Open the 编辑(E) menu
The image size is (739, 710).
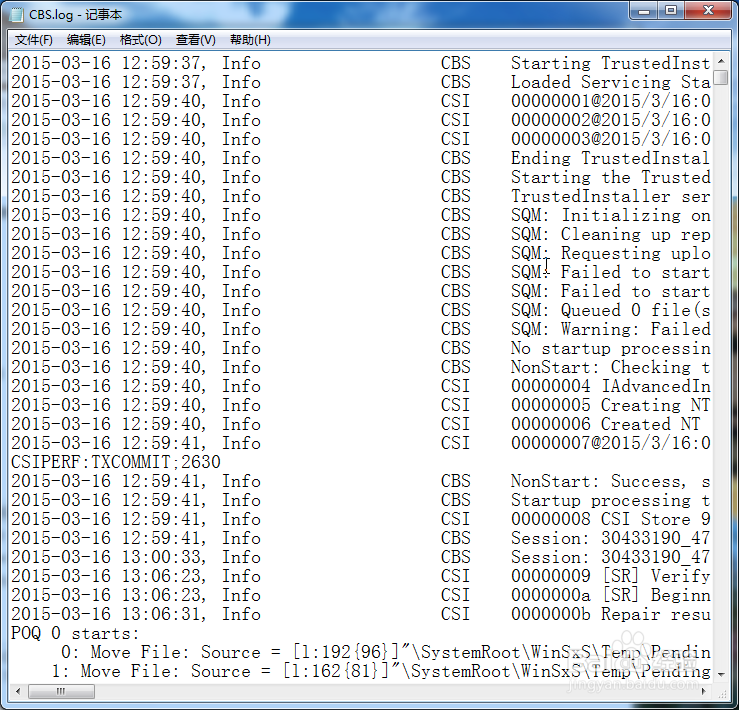(86, 40)
